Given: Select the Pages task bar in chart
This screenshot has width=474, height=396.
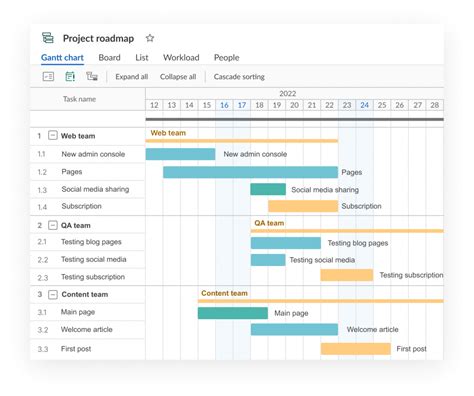Looking at the screenshot, I should (x=250, y=172).
